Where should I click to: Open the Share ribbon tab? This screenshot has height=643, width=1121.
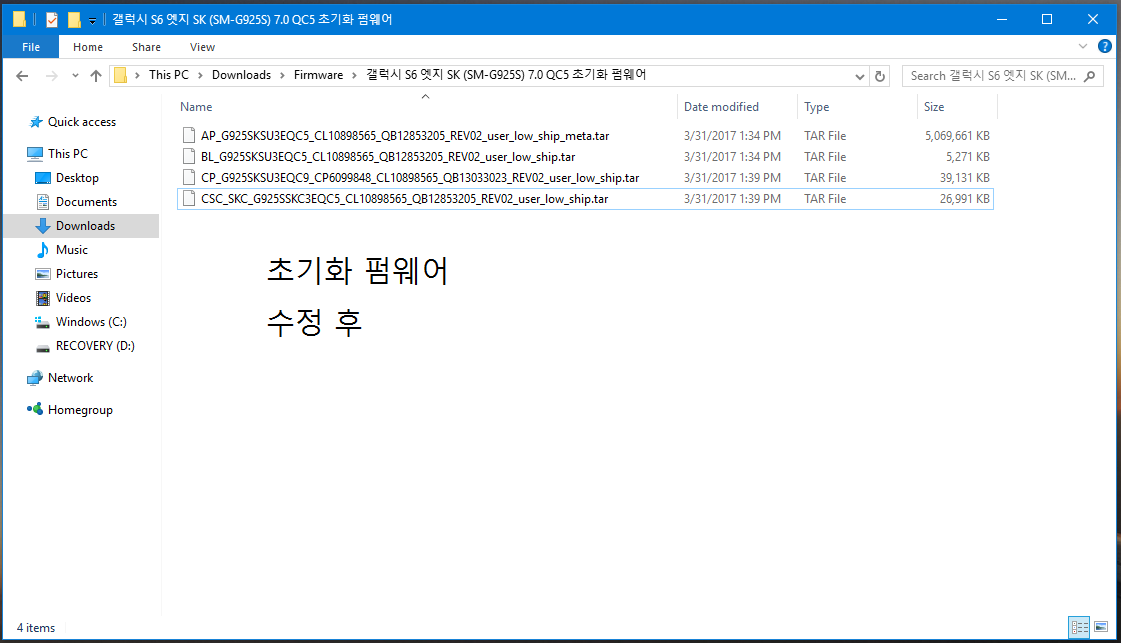146,47
